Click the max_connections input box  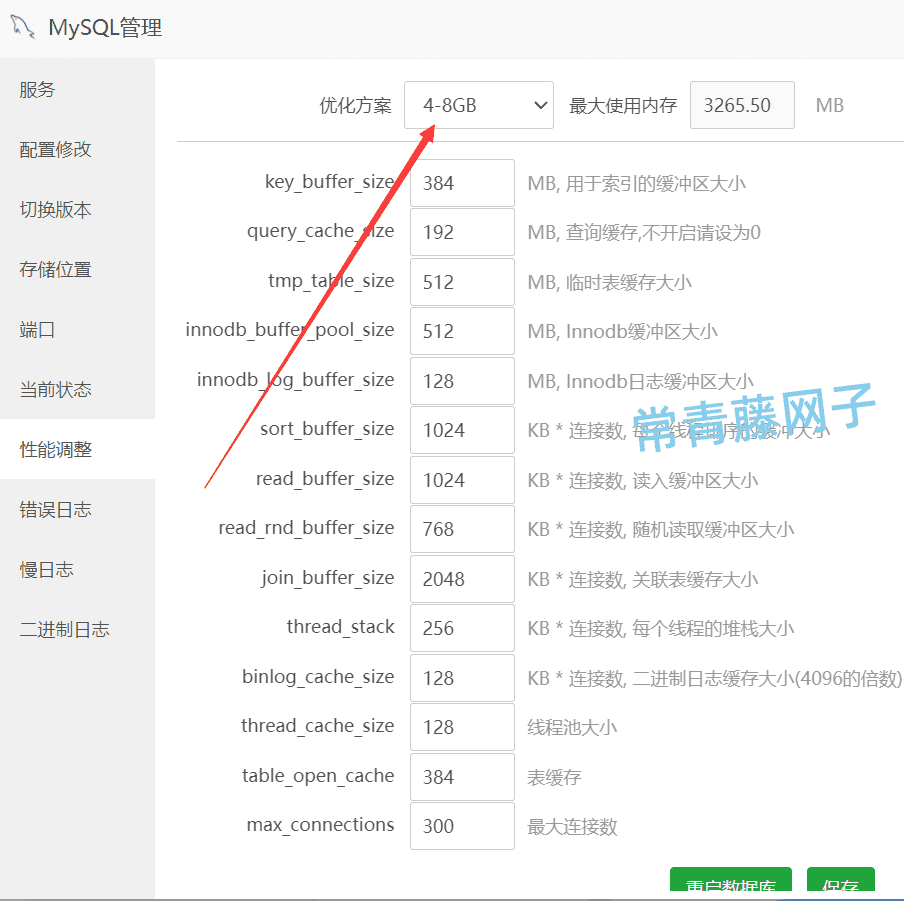(x=461, y=826)
